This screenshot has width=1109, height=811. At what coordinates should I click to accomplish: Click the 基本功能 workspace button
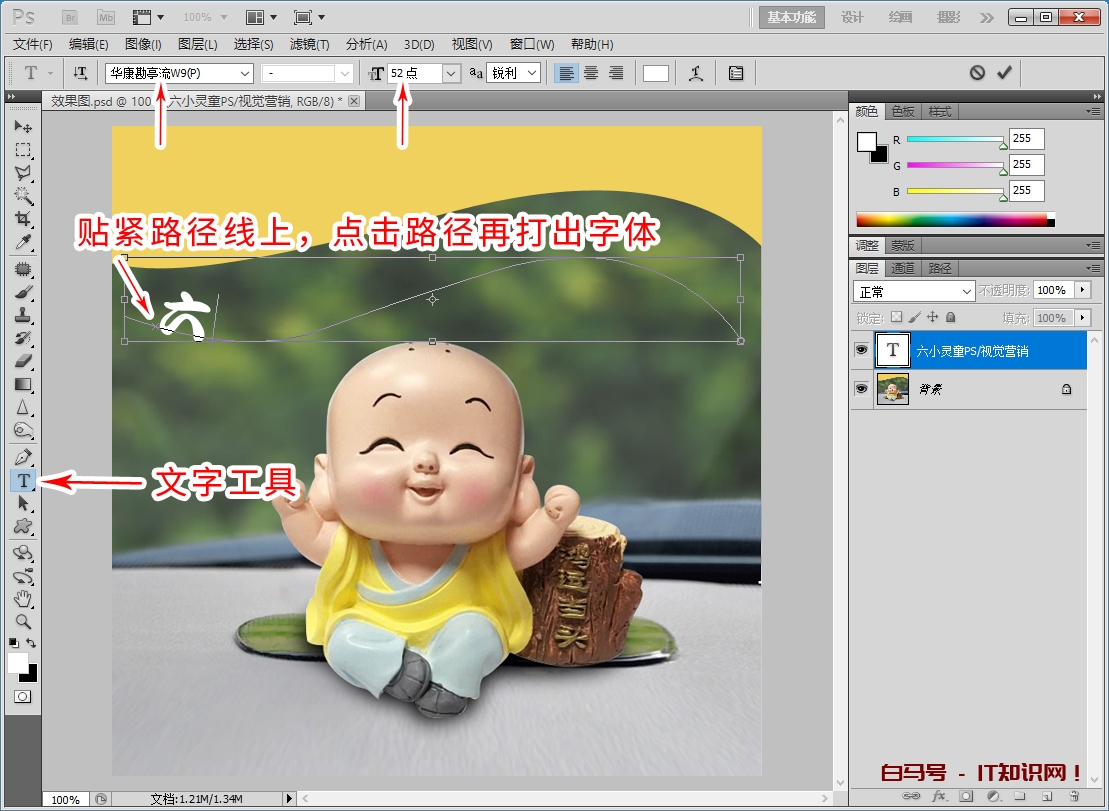791,17
